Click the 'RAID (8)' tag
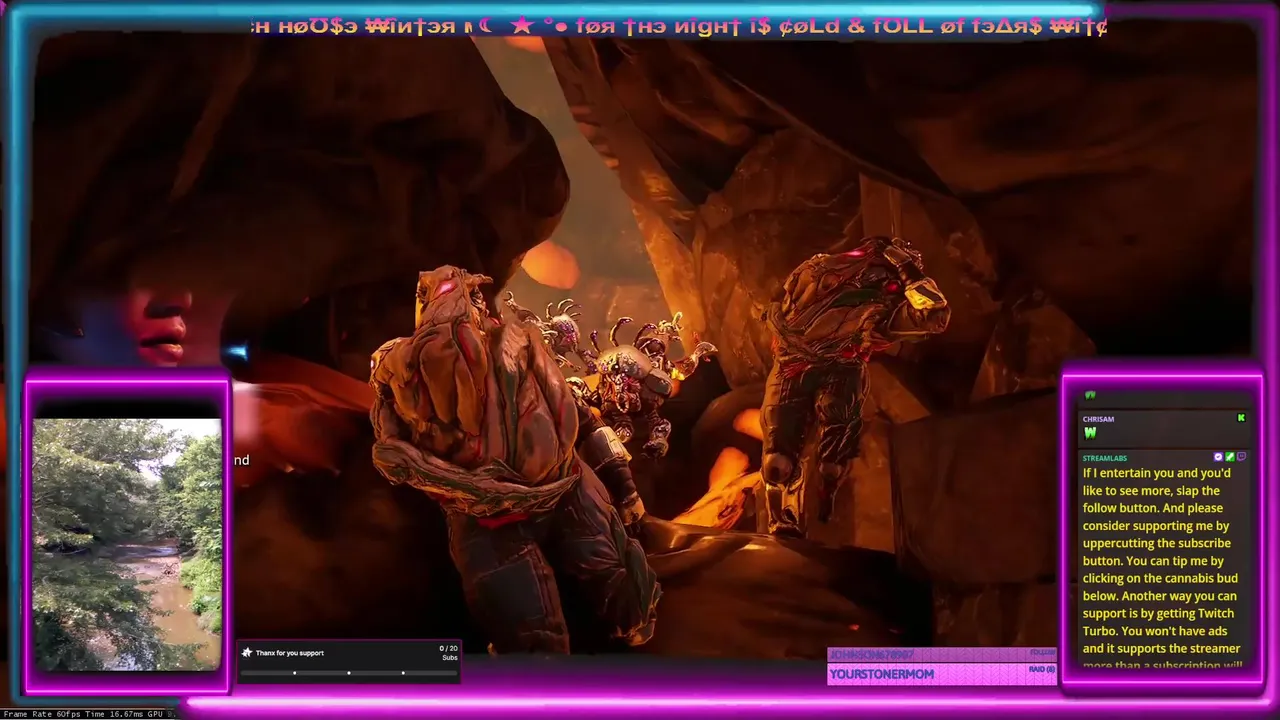1280x720 pixels. 1042,669
